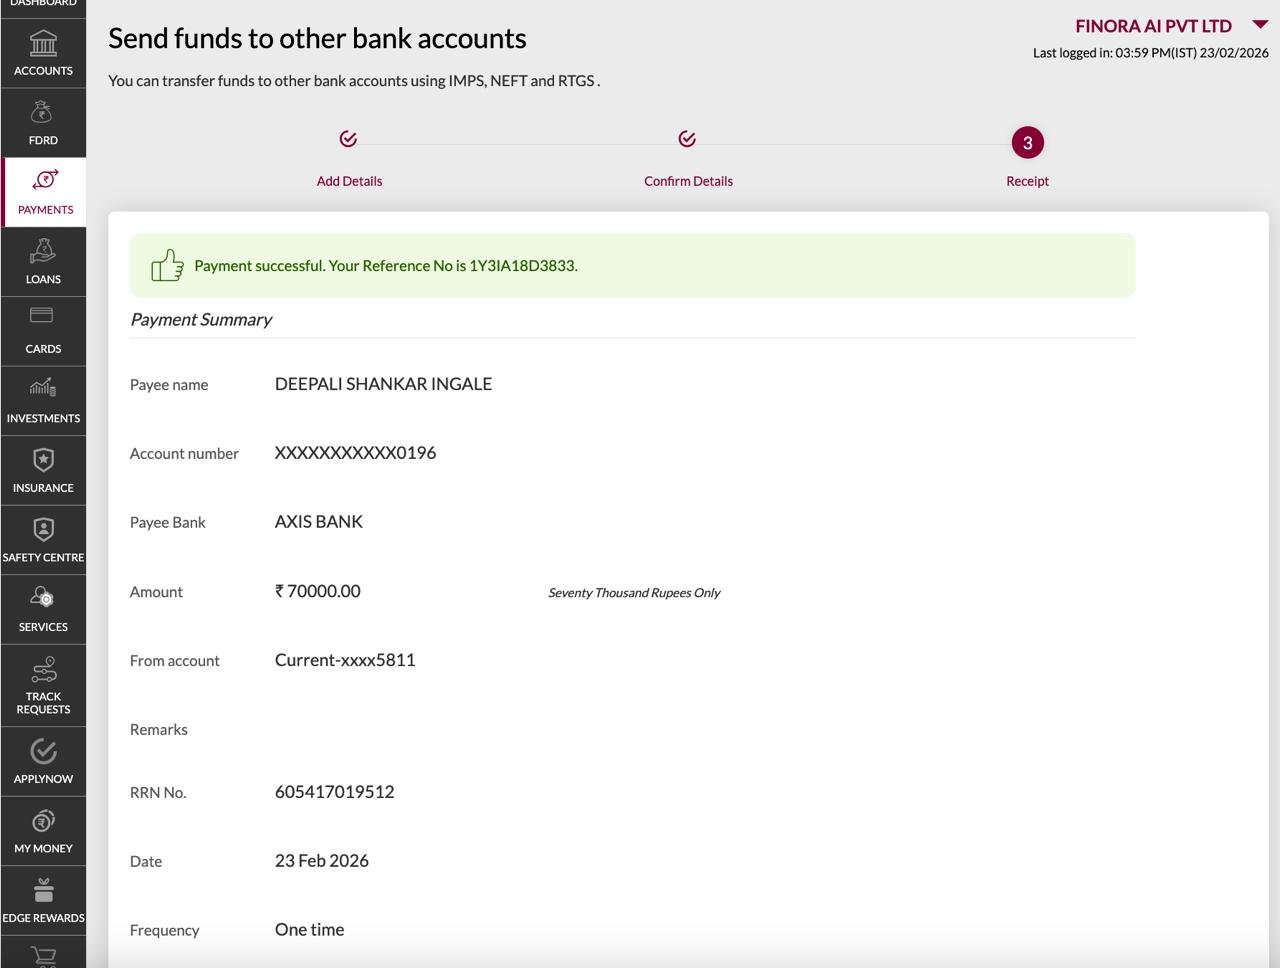Open the FDRD money bag icon
Image resolution: width=1280 pixels, height=968 pixels.
click(43, 114)
